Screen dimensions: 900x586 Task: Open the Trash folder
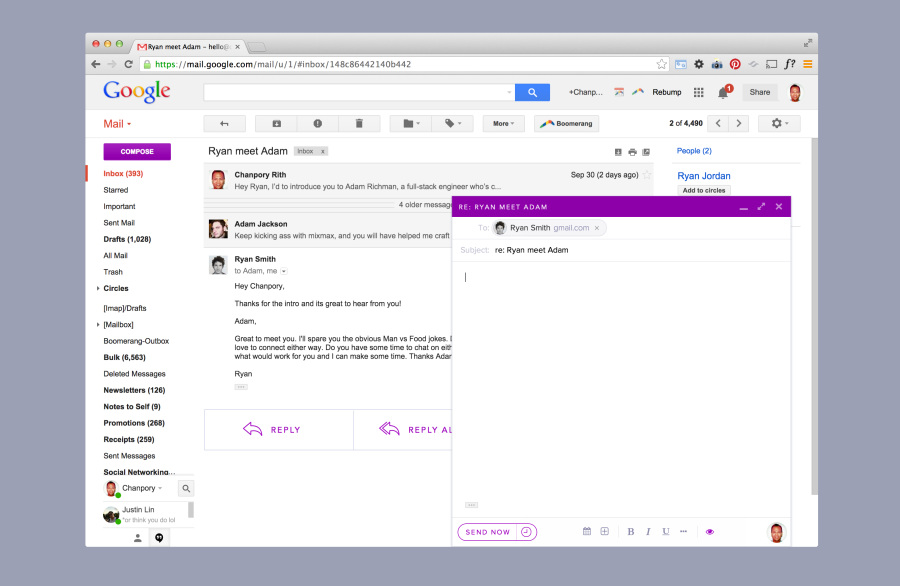(x=113, y=272)
